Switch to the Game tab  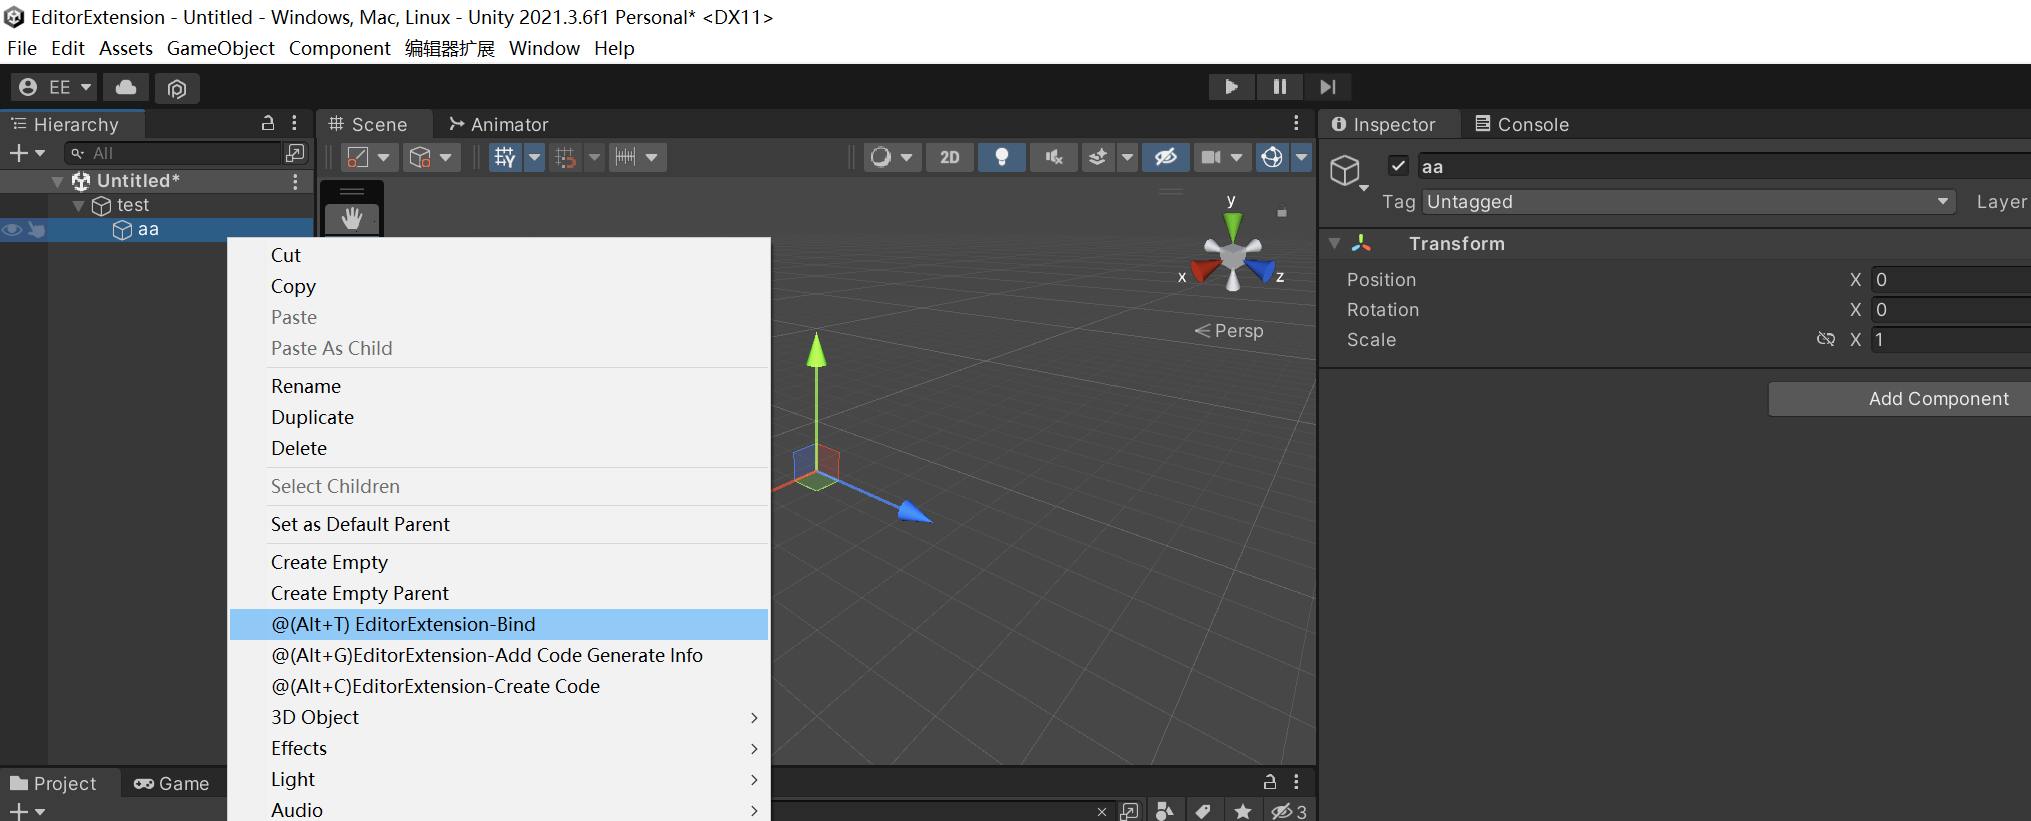click(172, 783)
